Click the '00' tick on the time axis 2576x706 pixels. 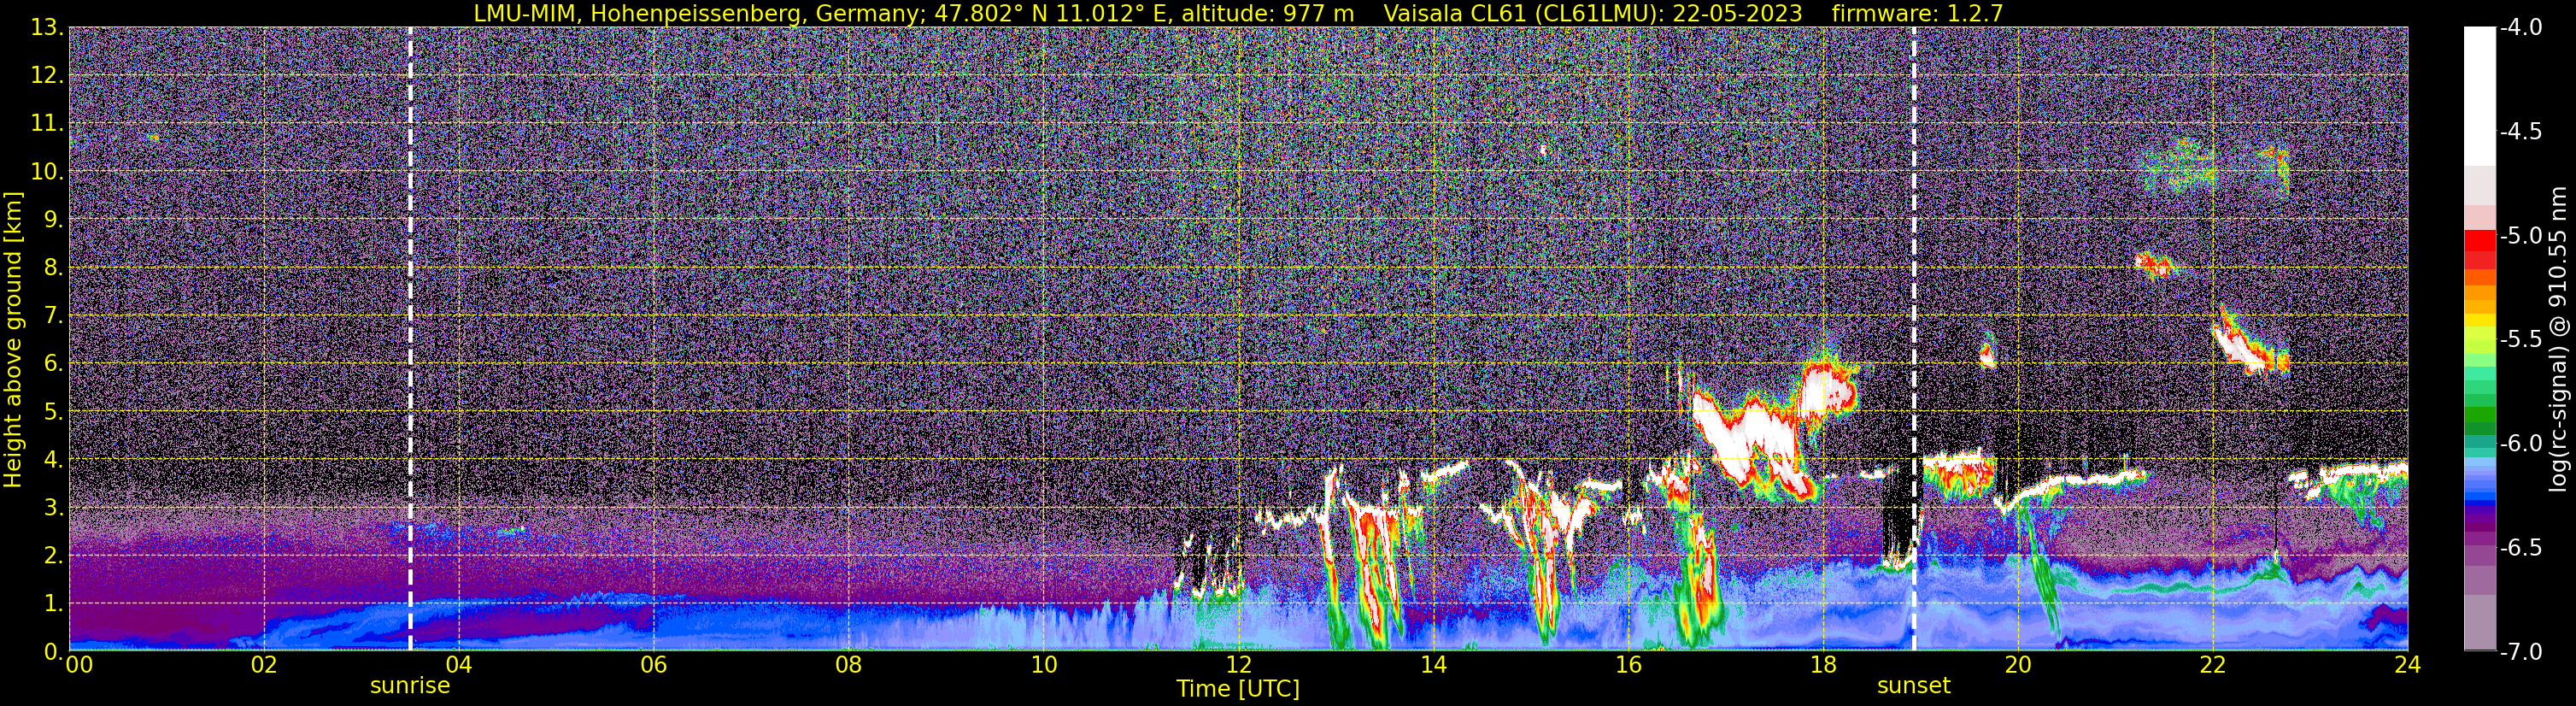(x=79, y=664)
